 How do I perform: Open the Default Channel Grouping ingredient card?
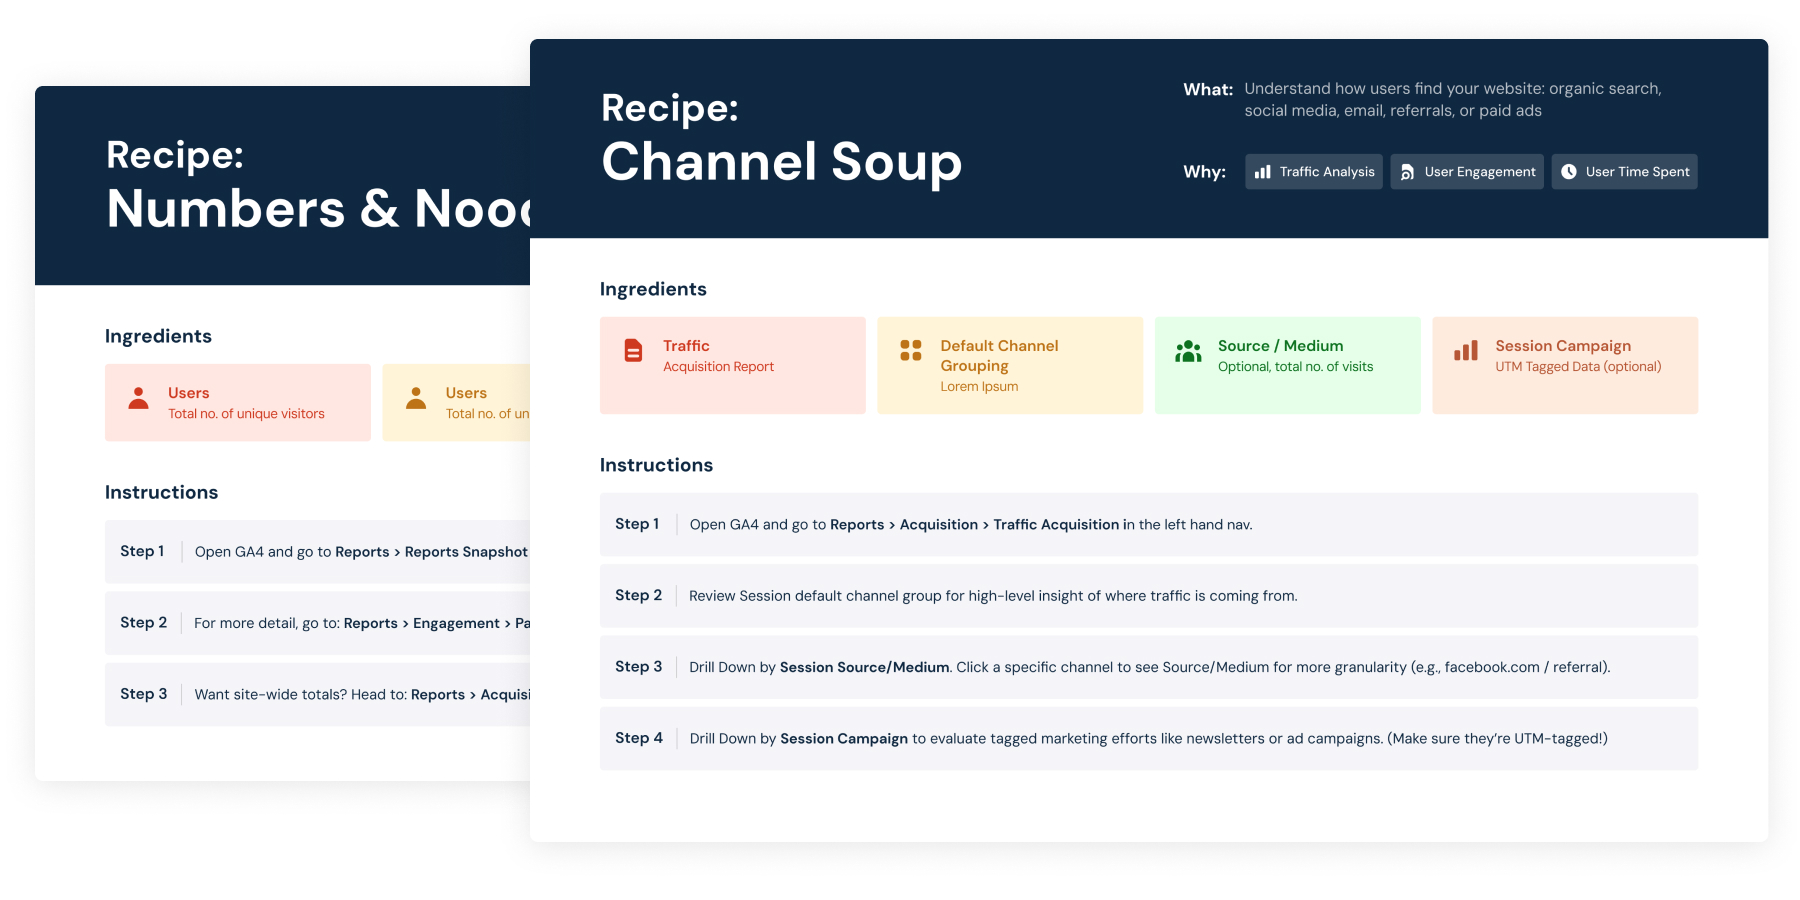point(1010,365)
